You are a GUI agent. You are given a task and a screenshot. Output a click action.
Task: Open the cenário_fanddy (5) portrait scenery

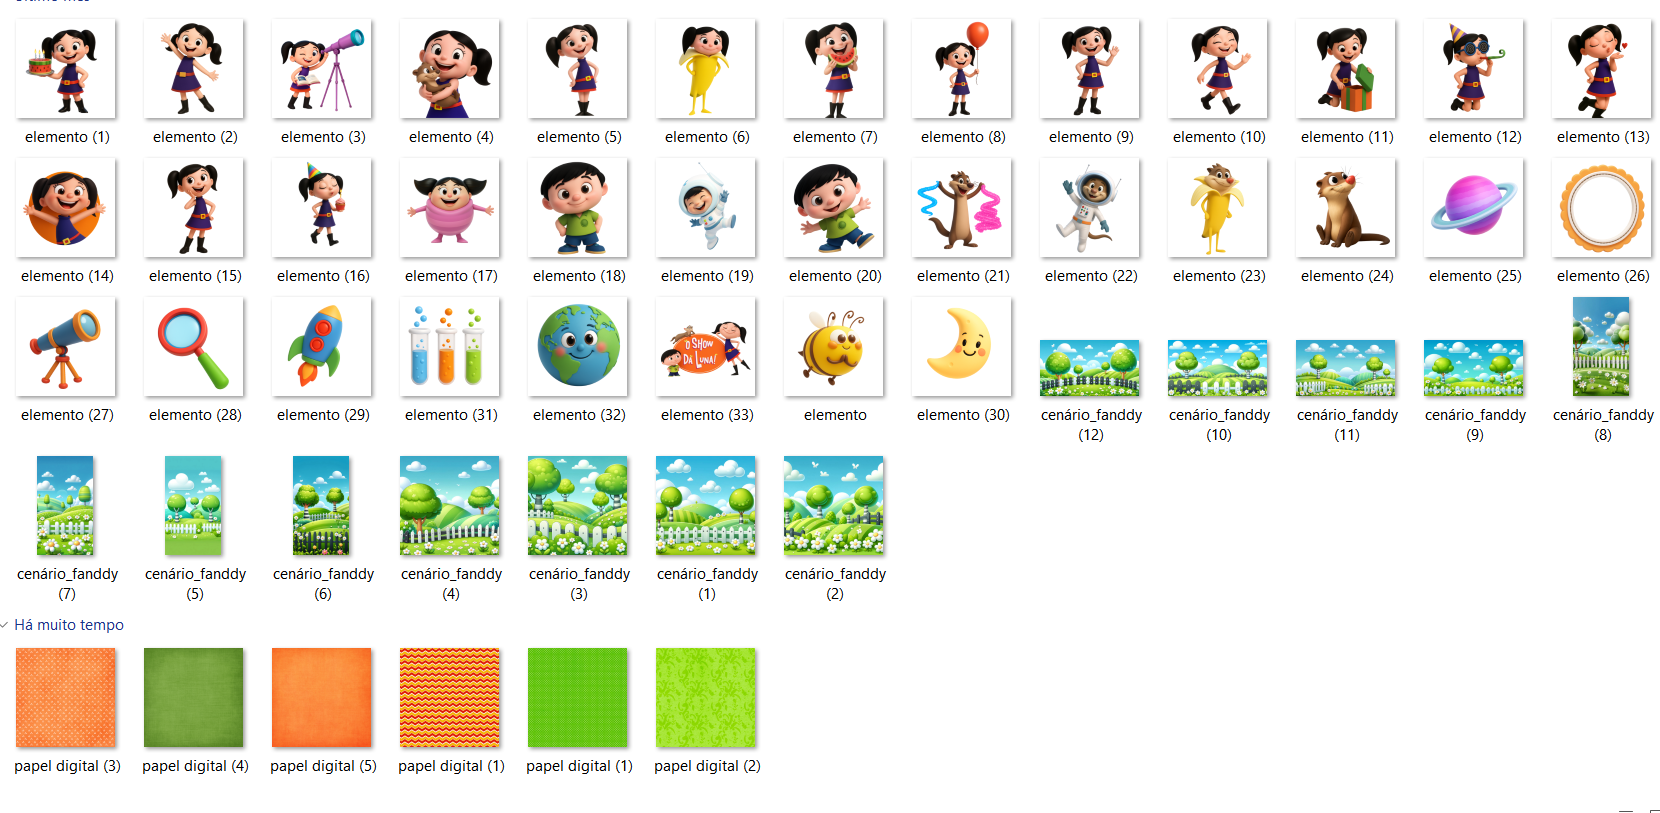[x=194, y=505]
